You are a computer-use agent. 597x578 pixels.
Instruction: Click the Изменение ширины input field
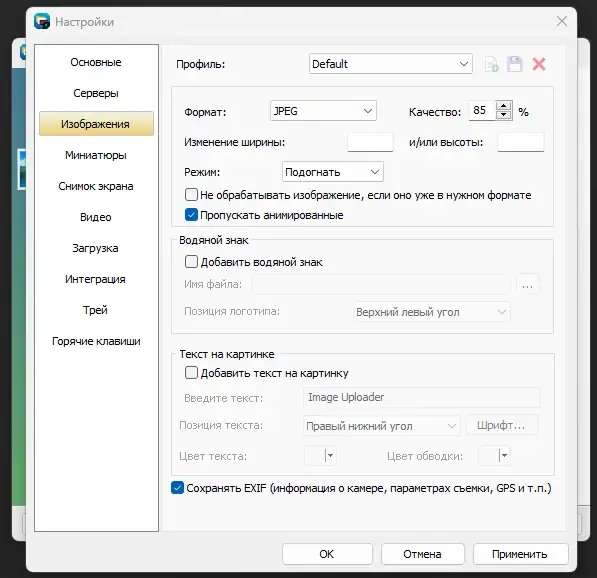point(370,142)
